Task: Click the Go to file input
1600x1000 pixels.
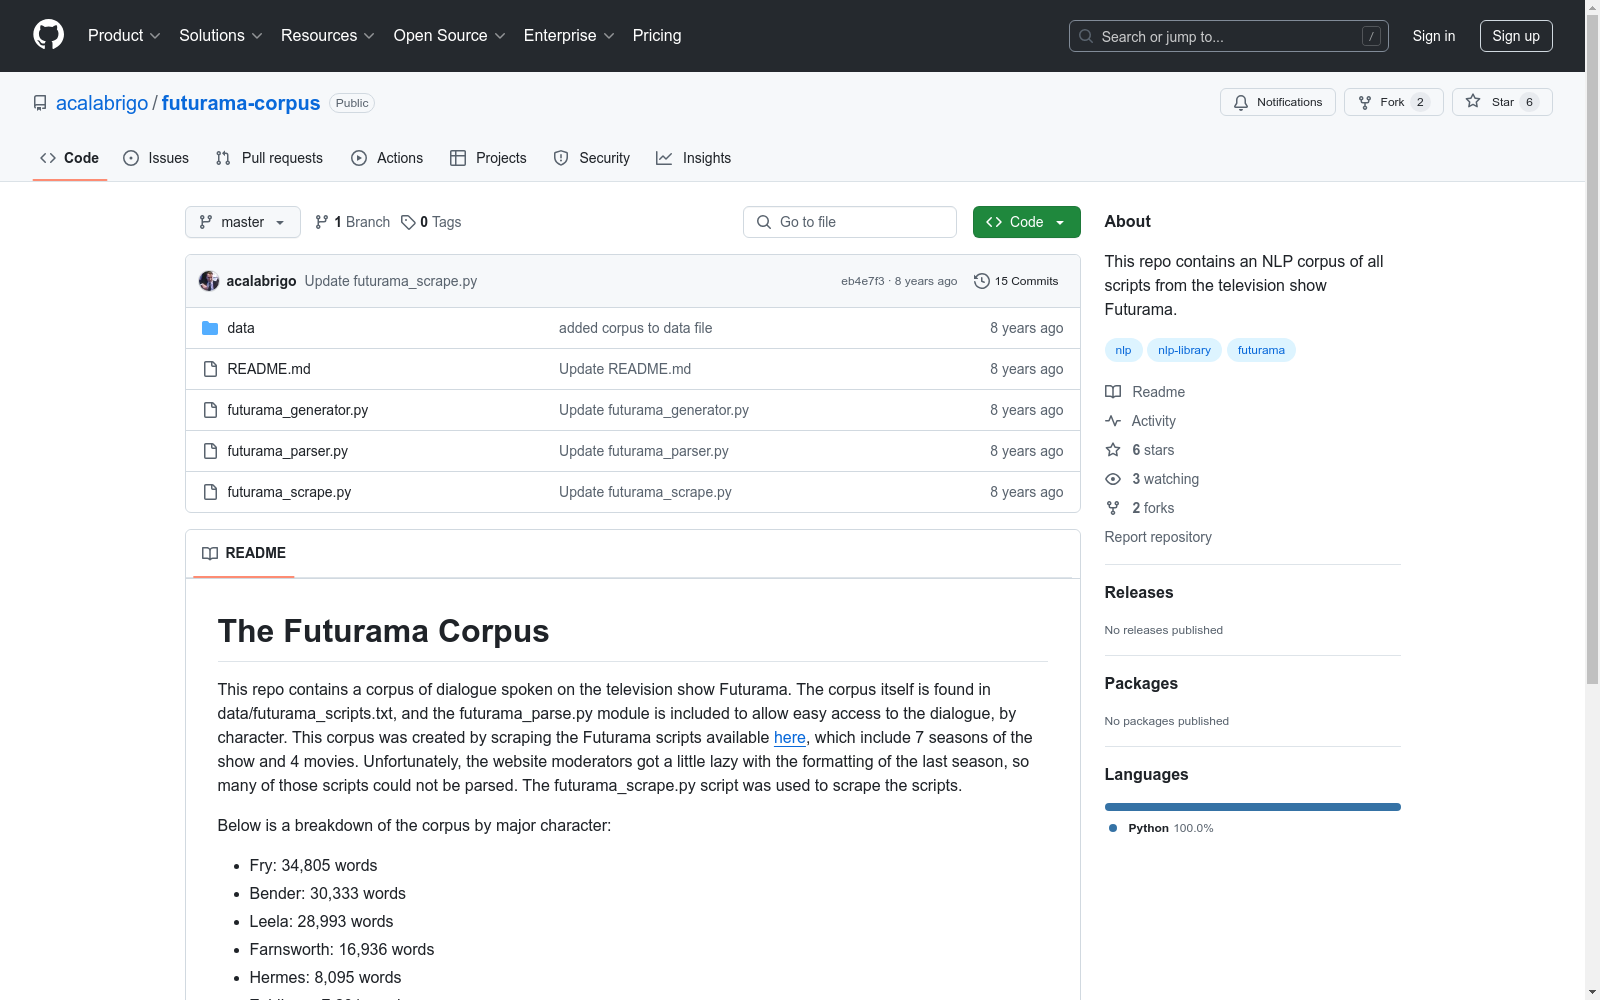Action: pos(850,222)
